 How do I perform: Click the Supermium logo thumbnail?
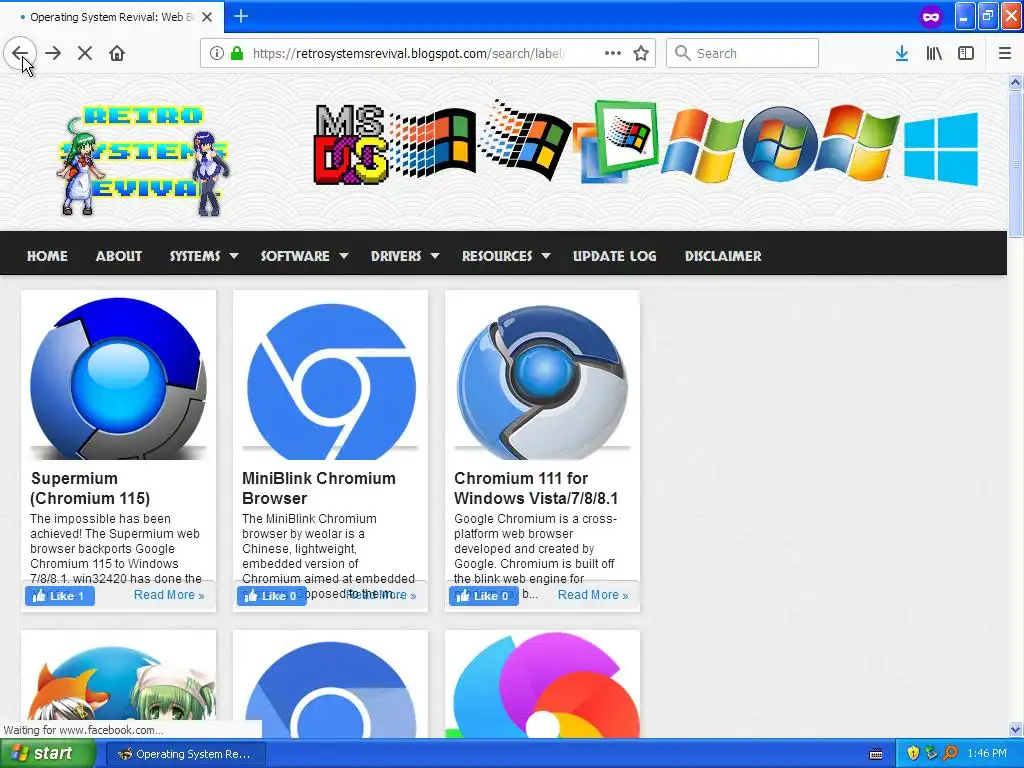coord(118,379)
